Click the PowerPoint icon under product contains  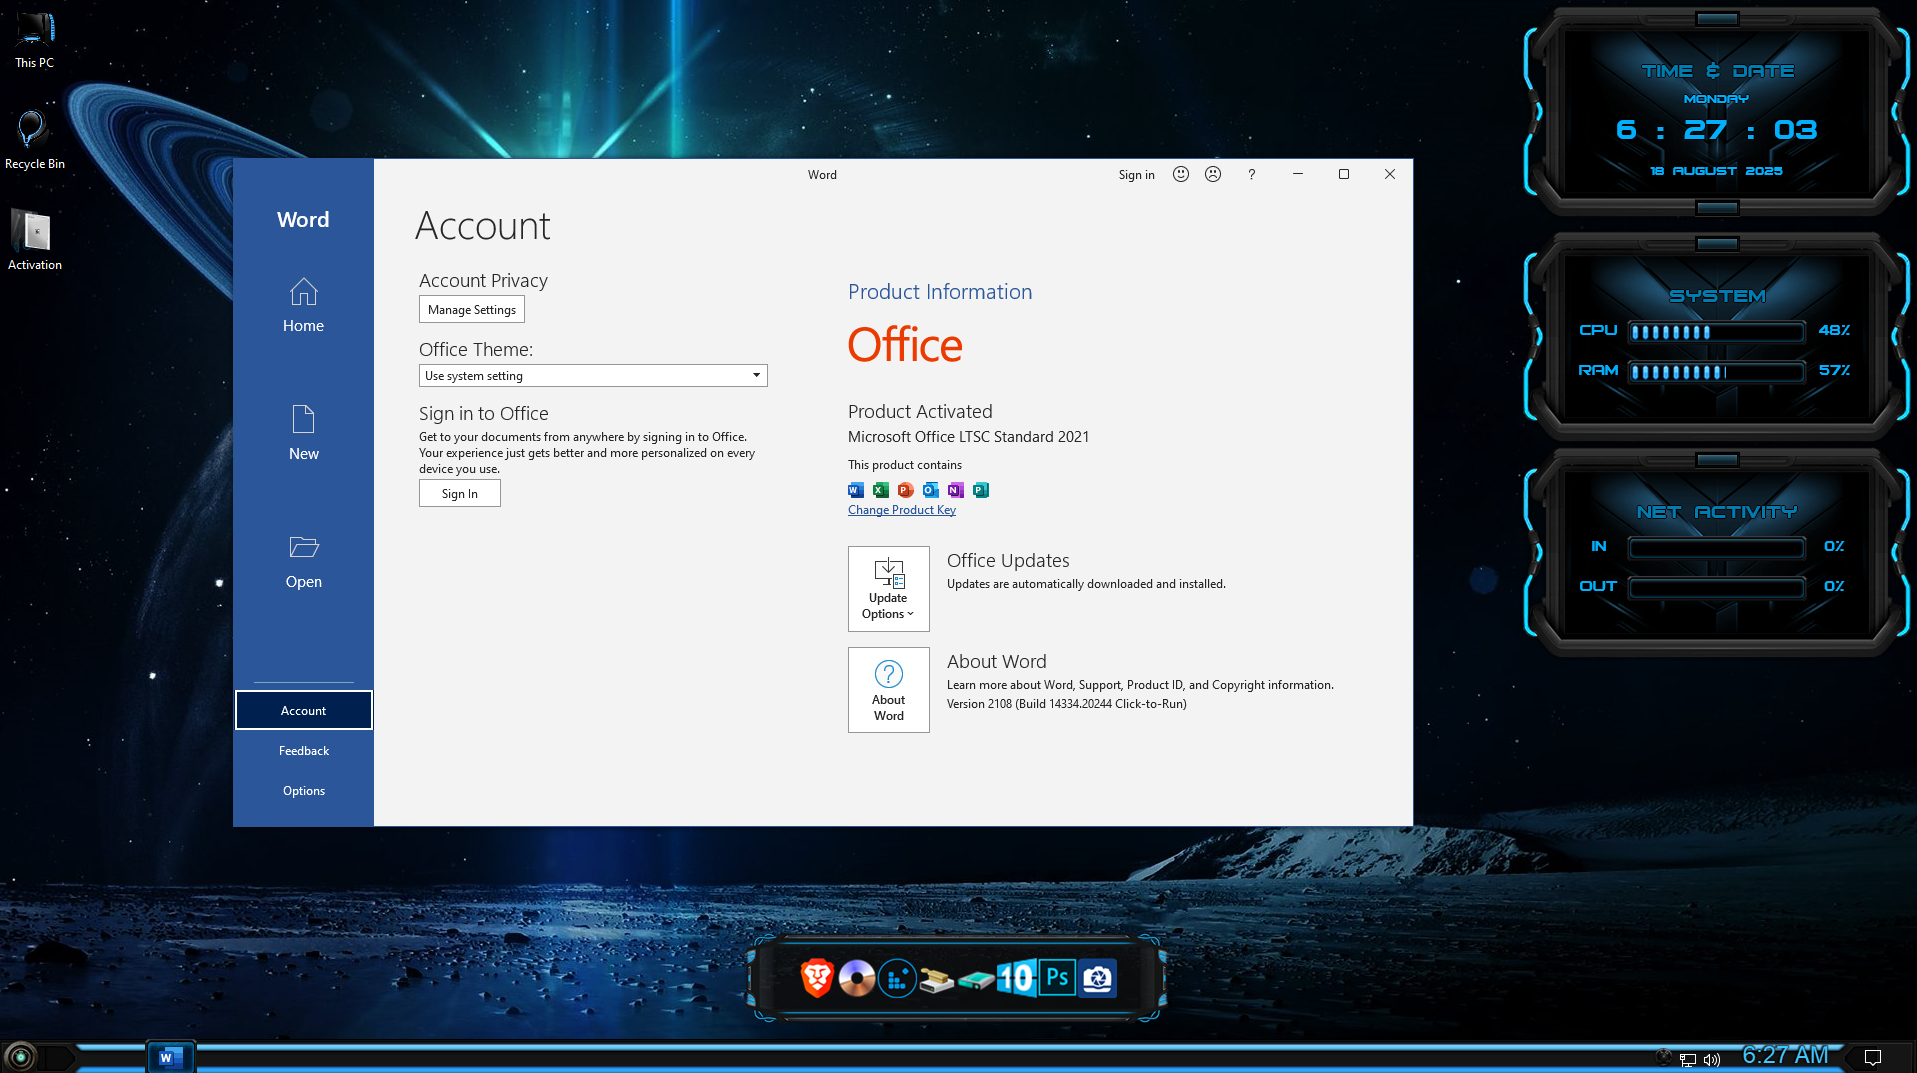tap(906, 490)
